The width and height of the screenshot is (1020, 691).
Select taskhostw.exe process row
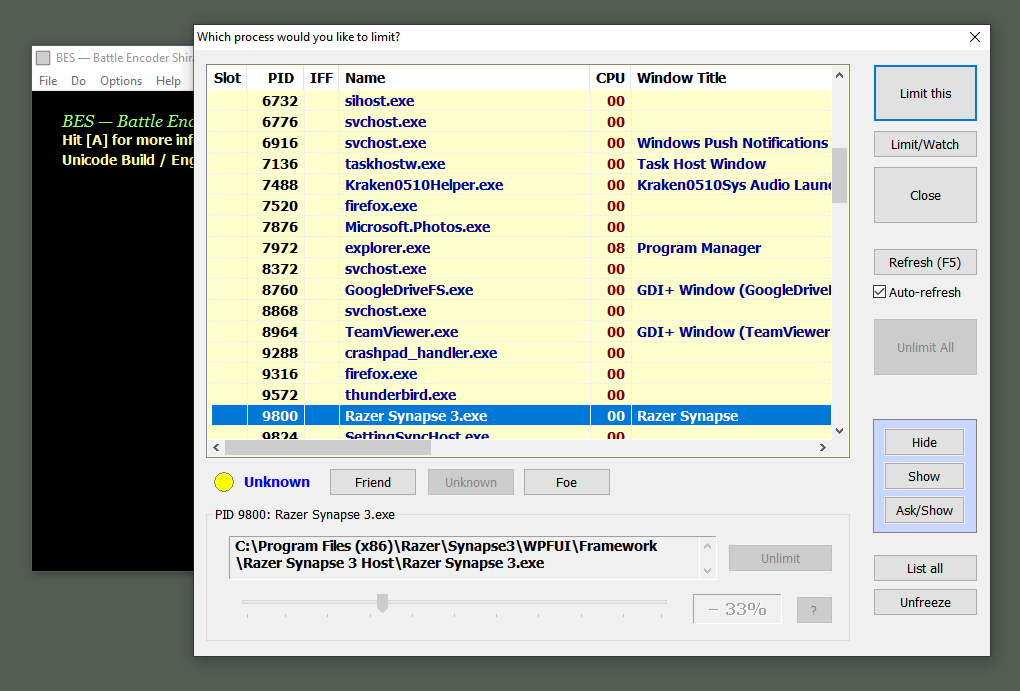pos(521,164)
